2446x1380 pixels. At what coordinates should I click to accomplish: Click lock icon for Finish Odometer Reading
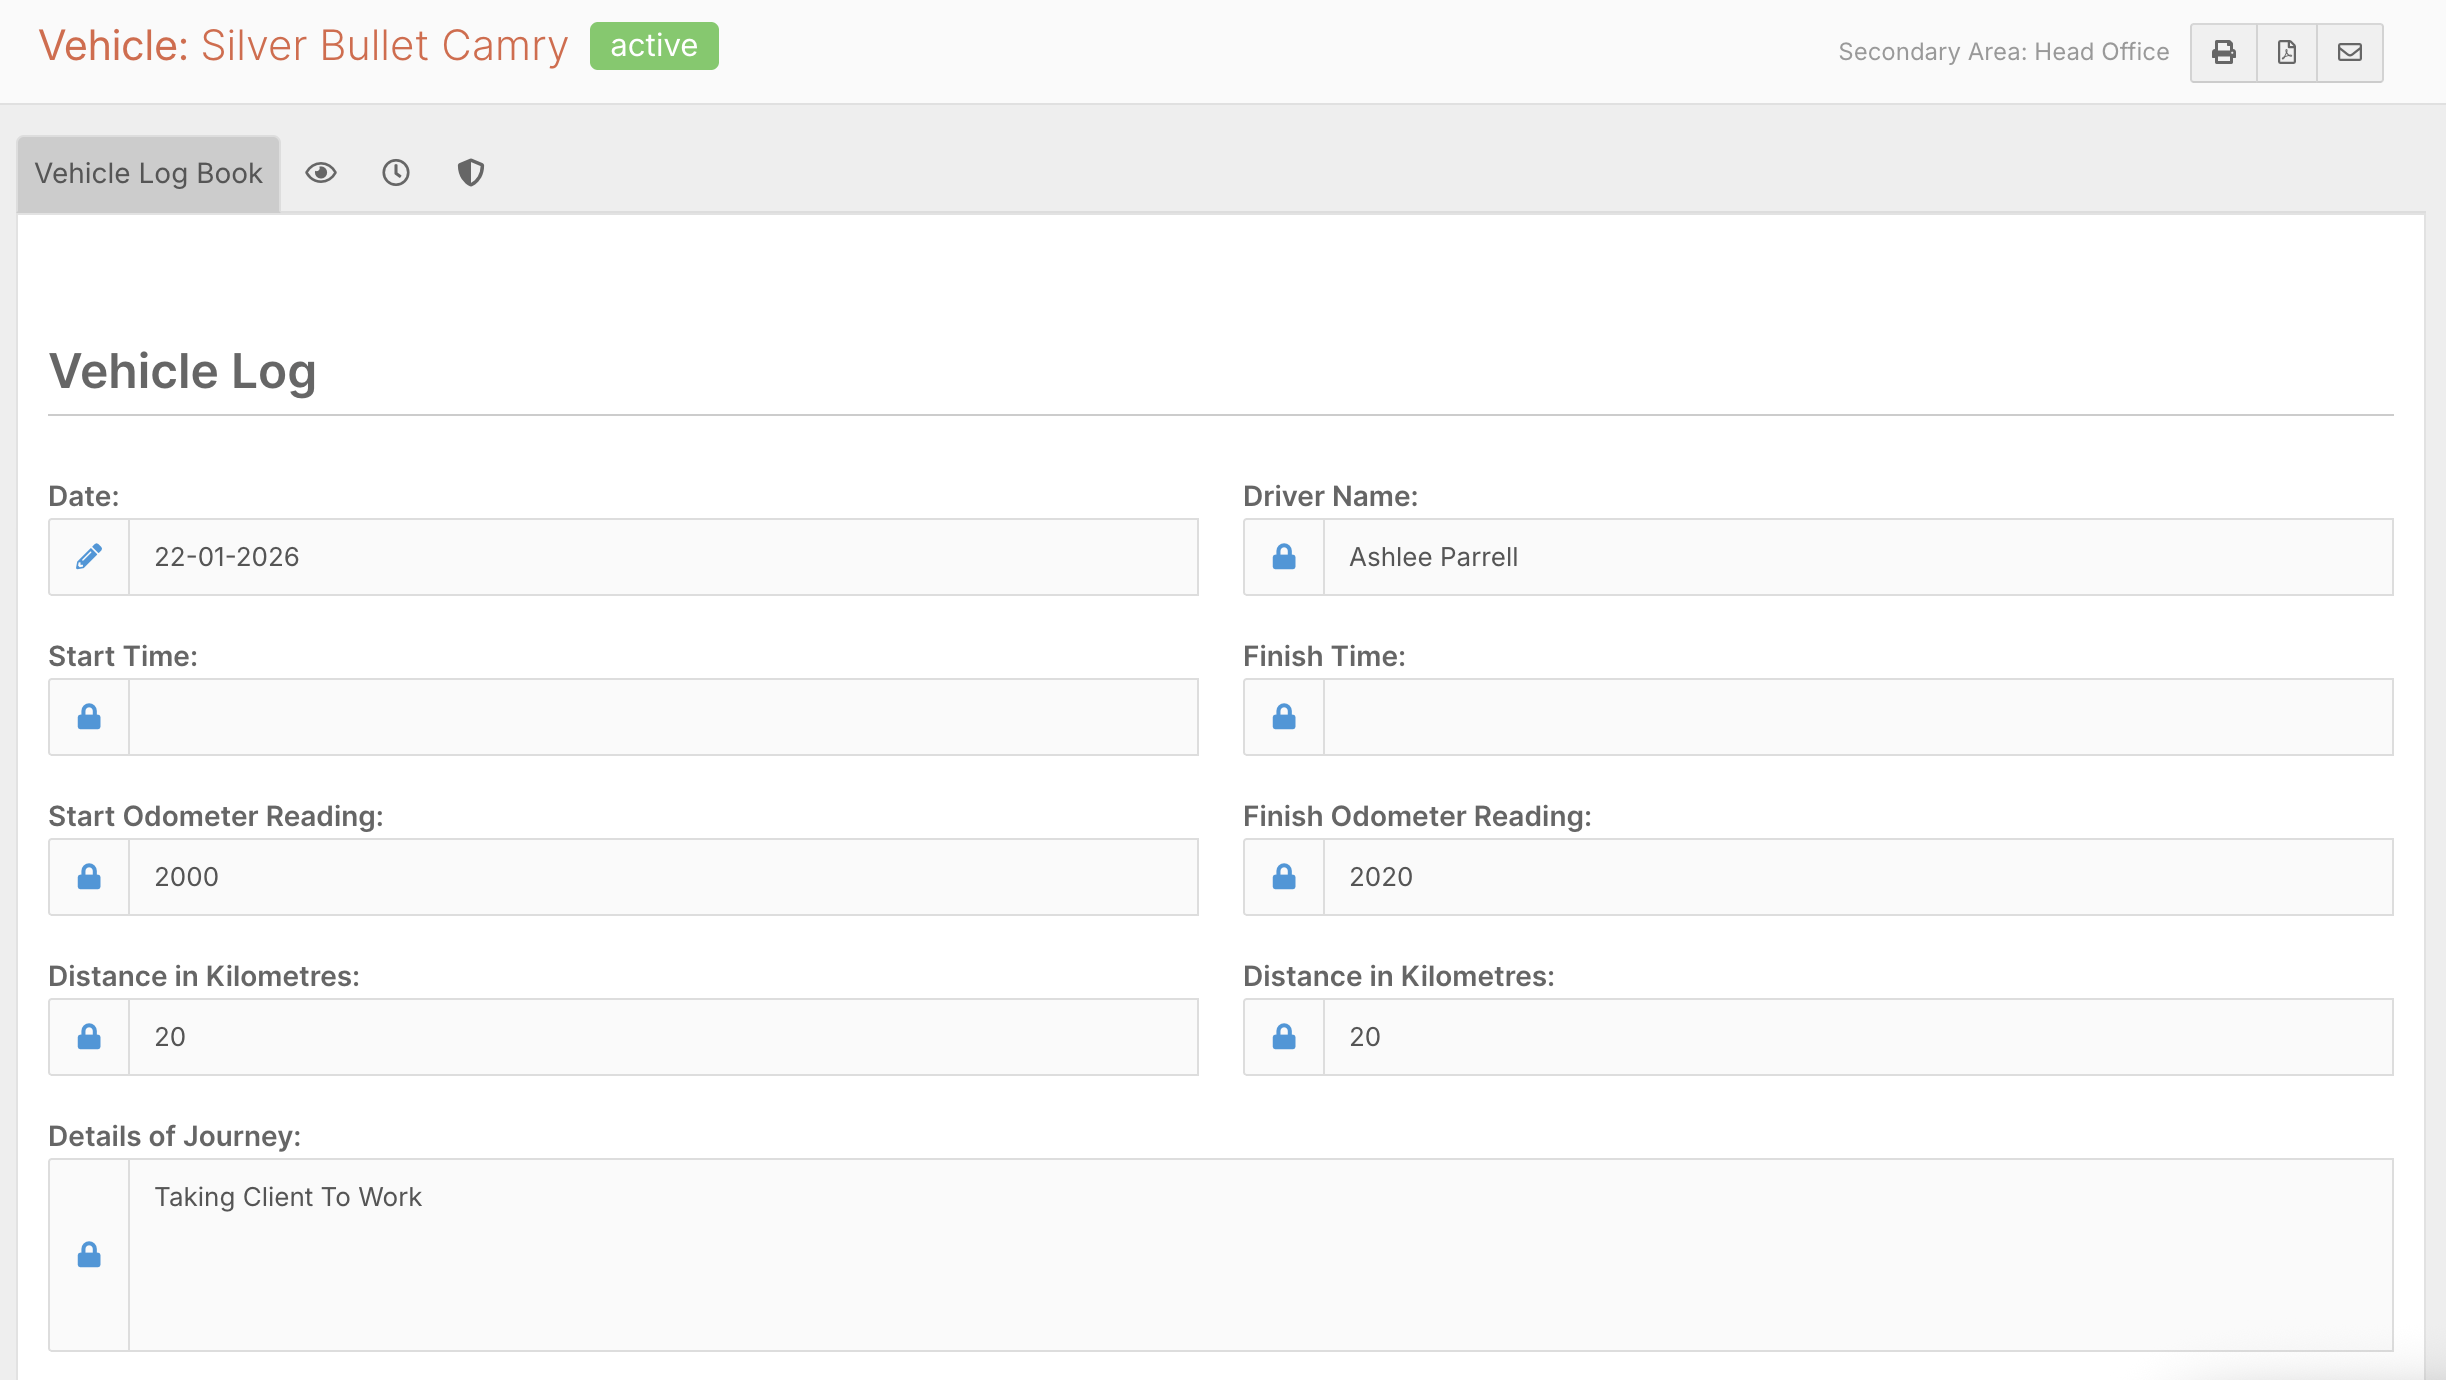[x=1284, y=877]
